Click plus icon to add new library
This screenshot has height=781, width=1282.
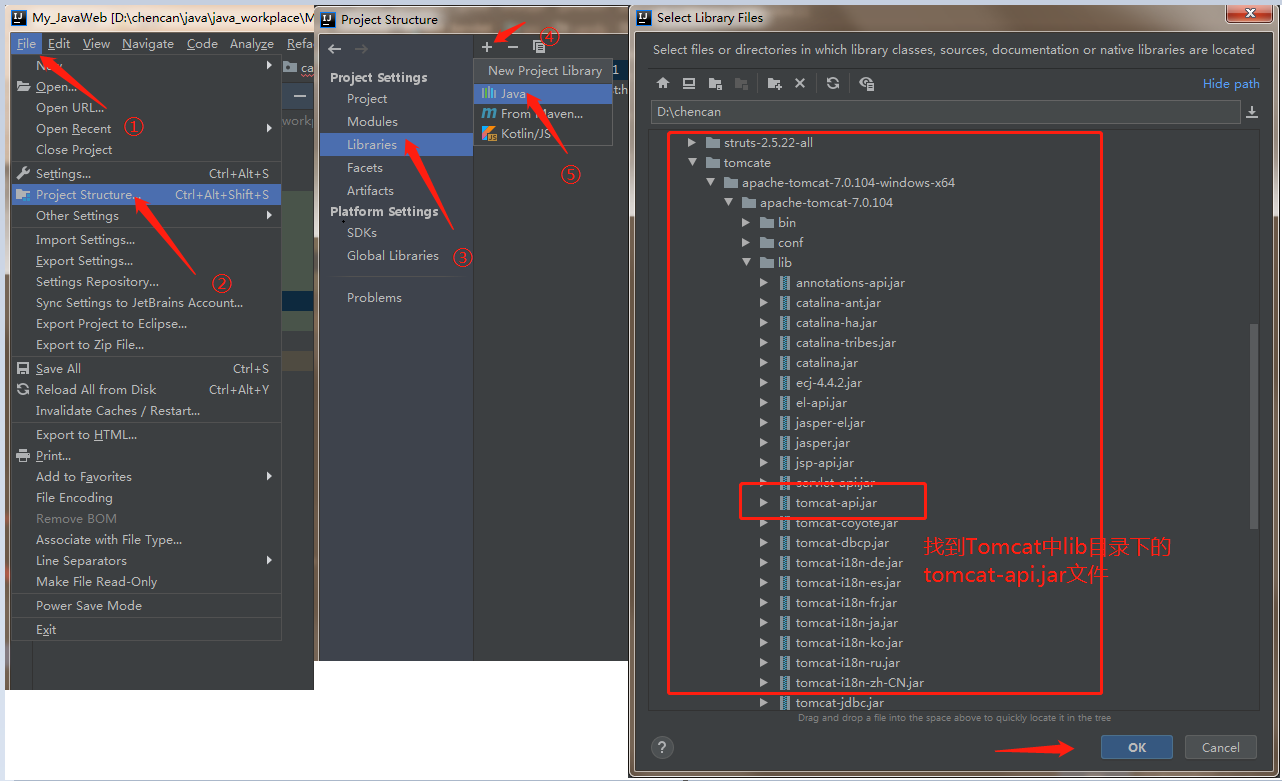coord(487,47)
